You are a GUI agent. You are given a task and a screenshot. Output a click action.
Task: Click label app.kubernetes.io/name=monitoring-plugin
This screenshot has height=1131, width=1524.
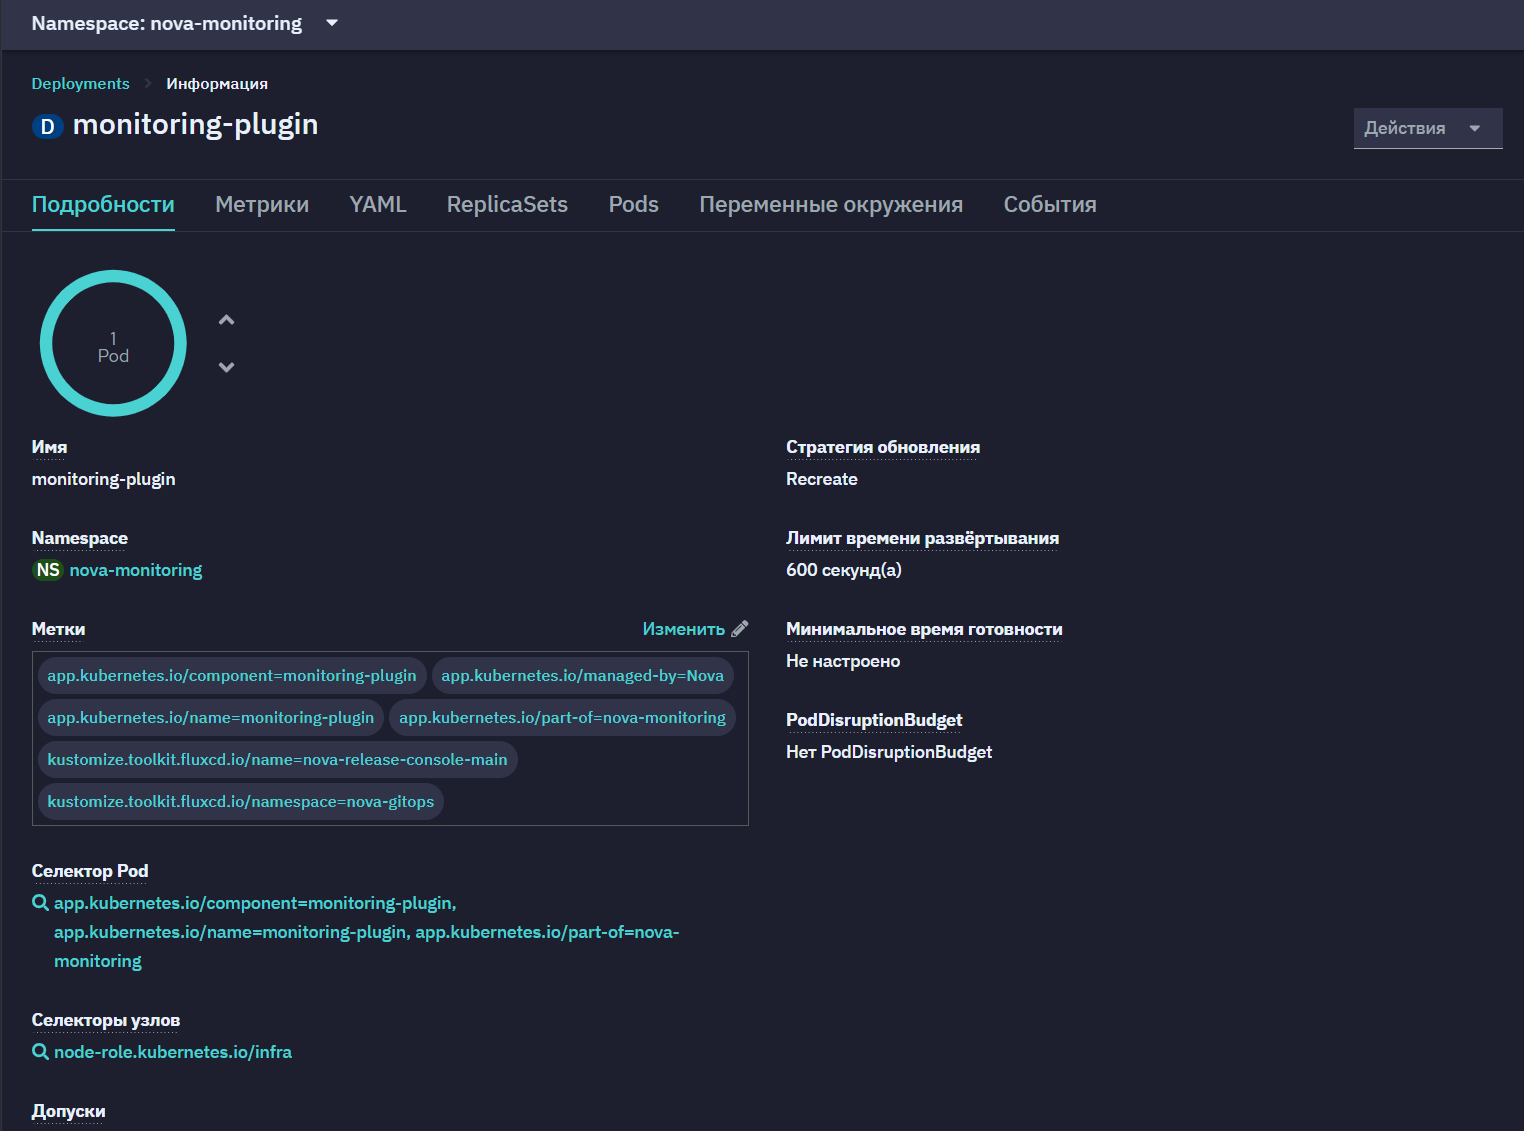[211, 718]
